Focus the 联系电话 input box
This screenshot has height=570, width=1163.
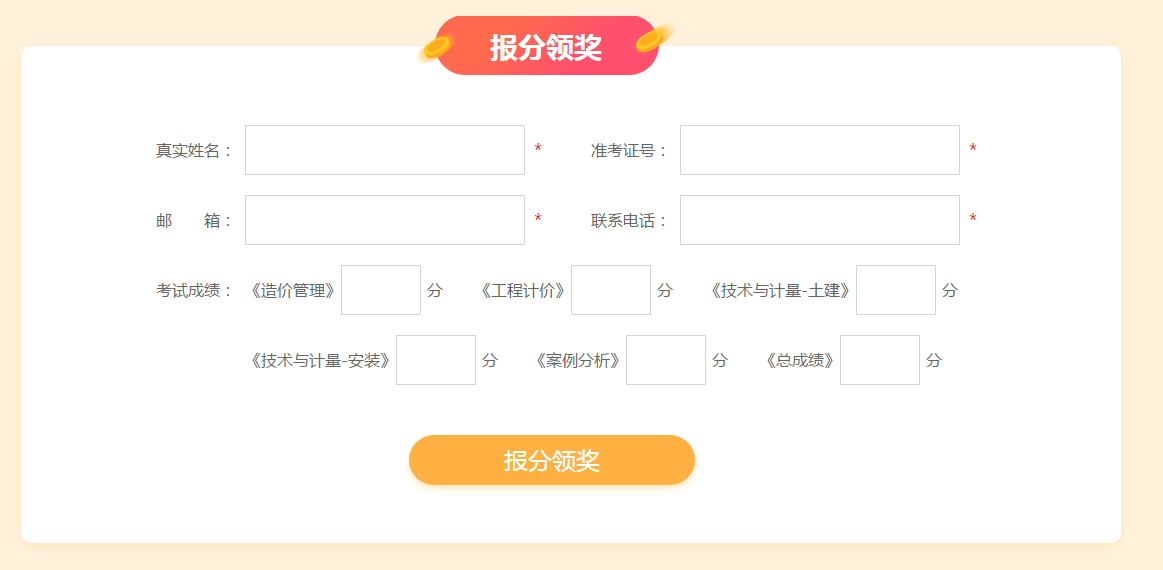point(819,220)
